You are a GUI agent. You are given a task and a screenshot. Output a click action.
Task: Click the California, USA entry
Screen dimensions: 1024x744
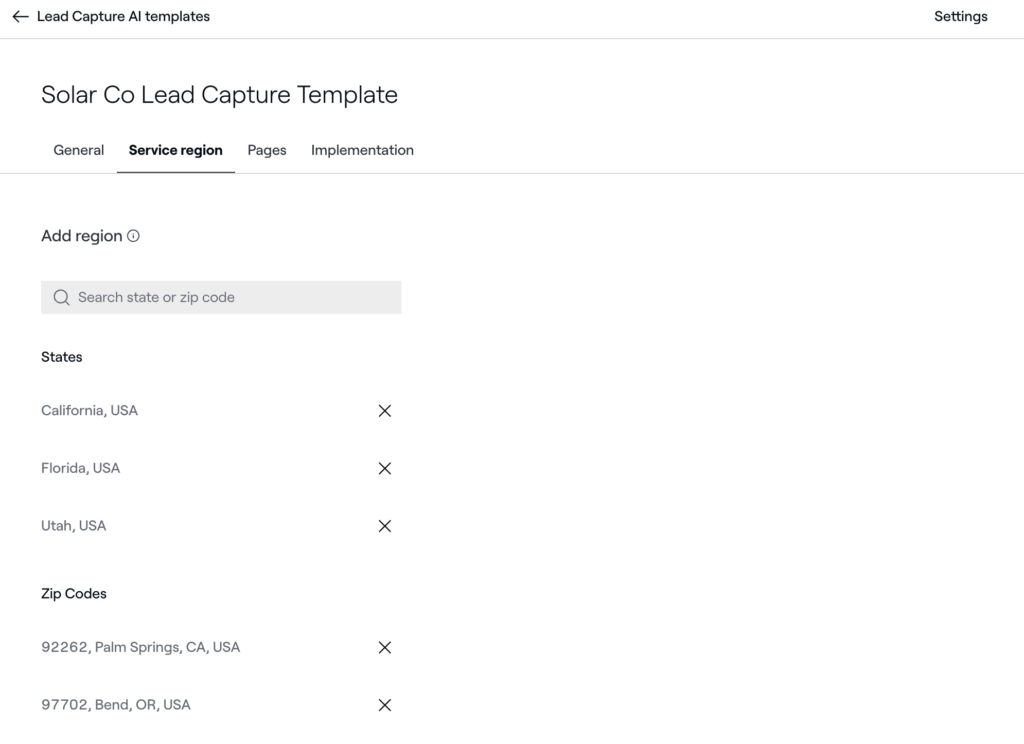(x=89, y=410)
